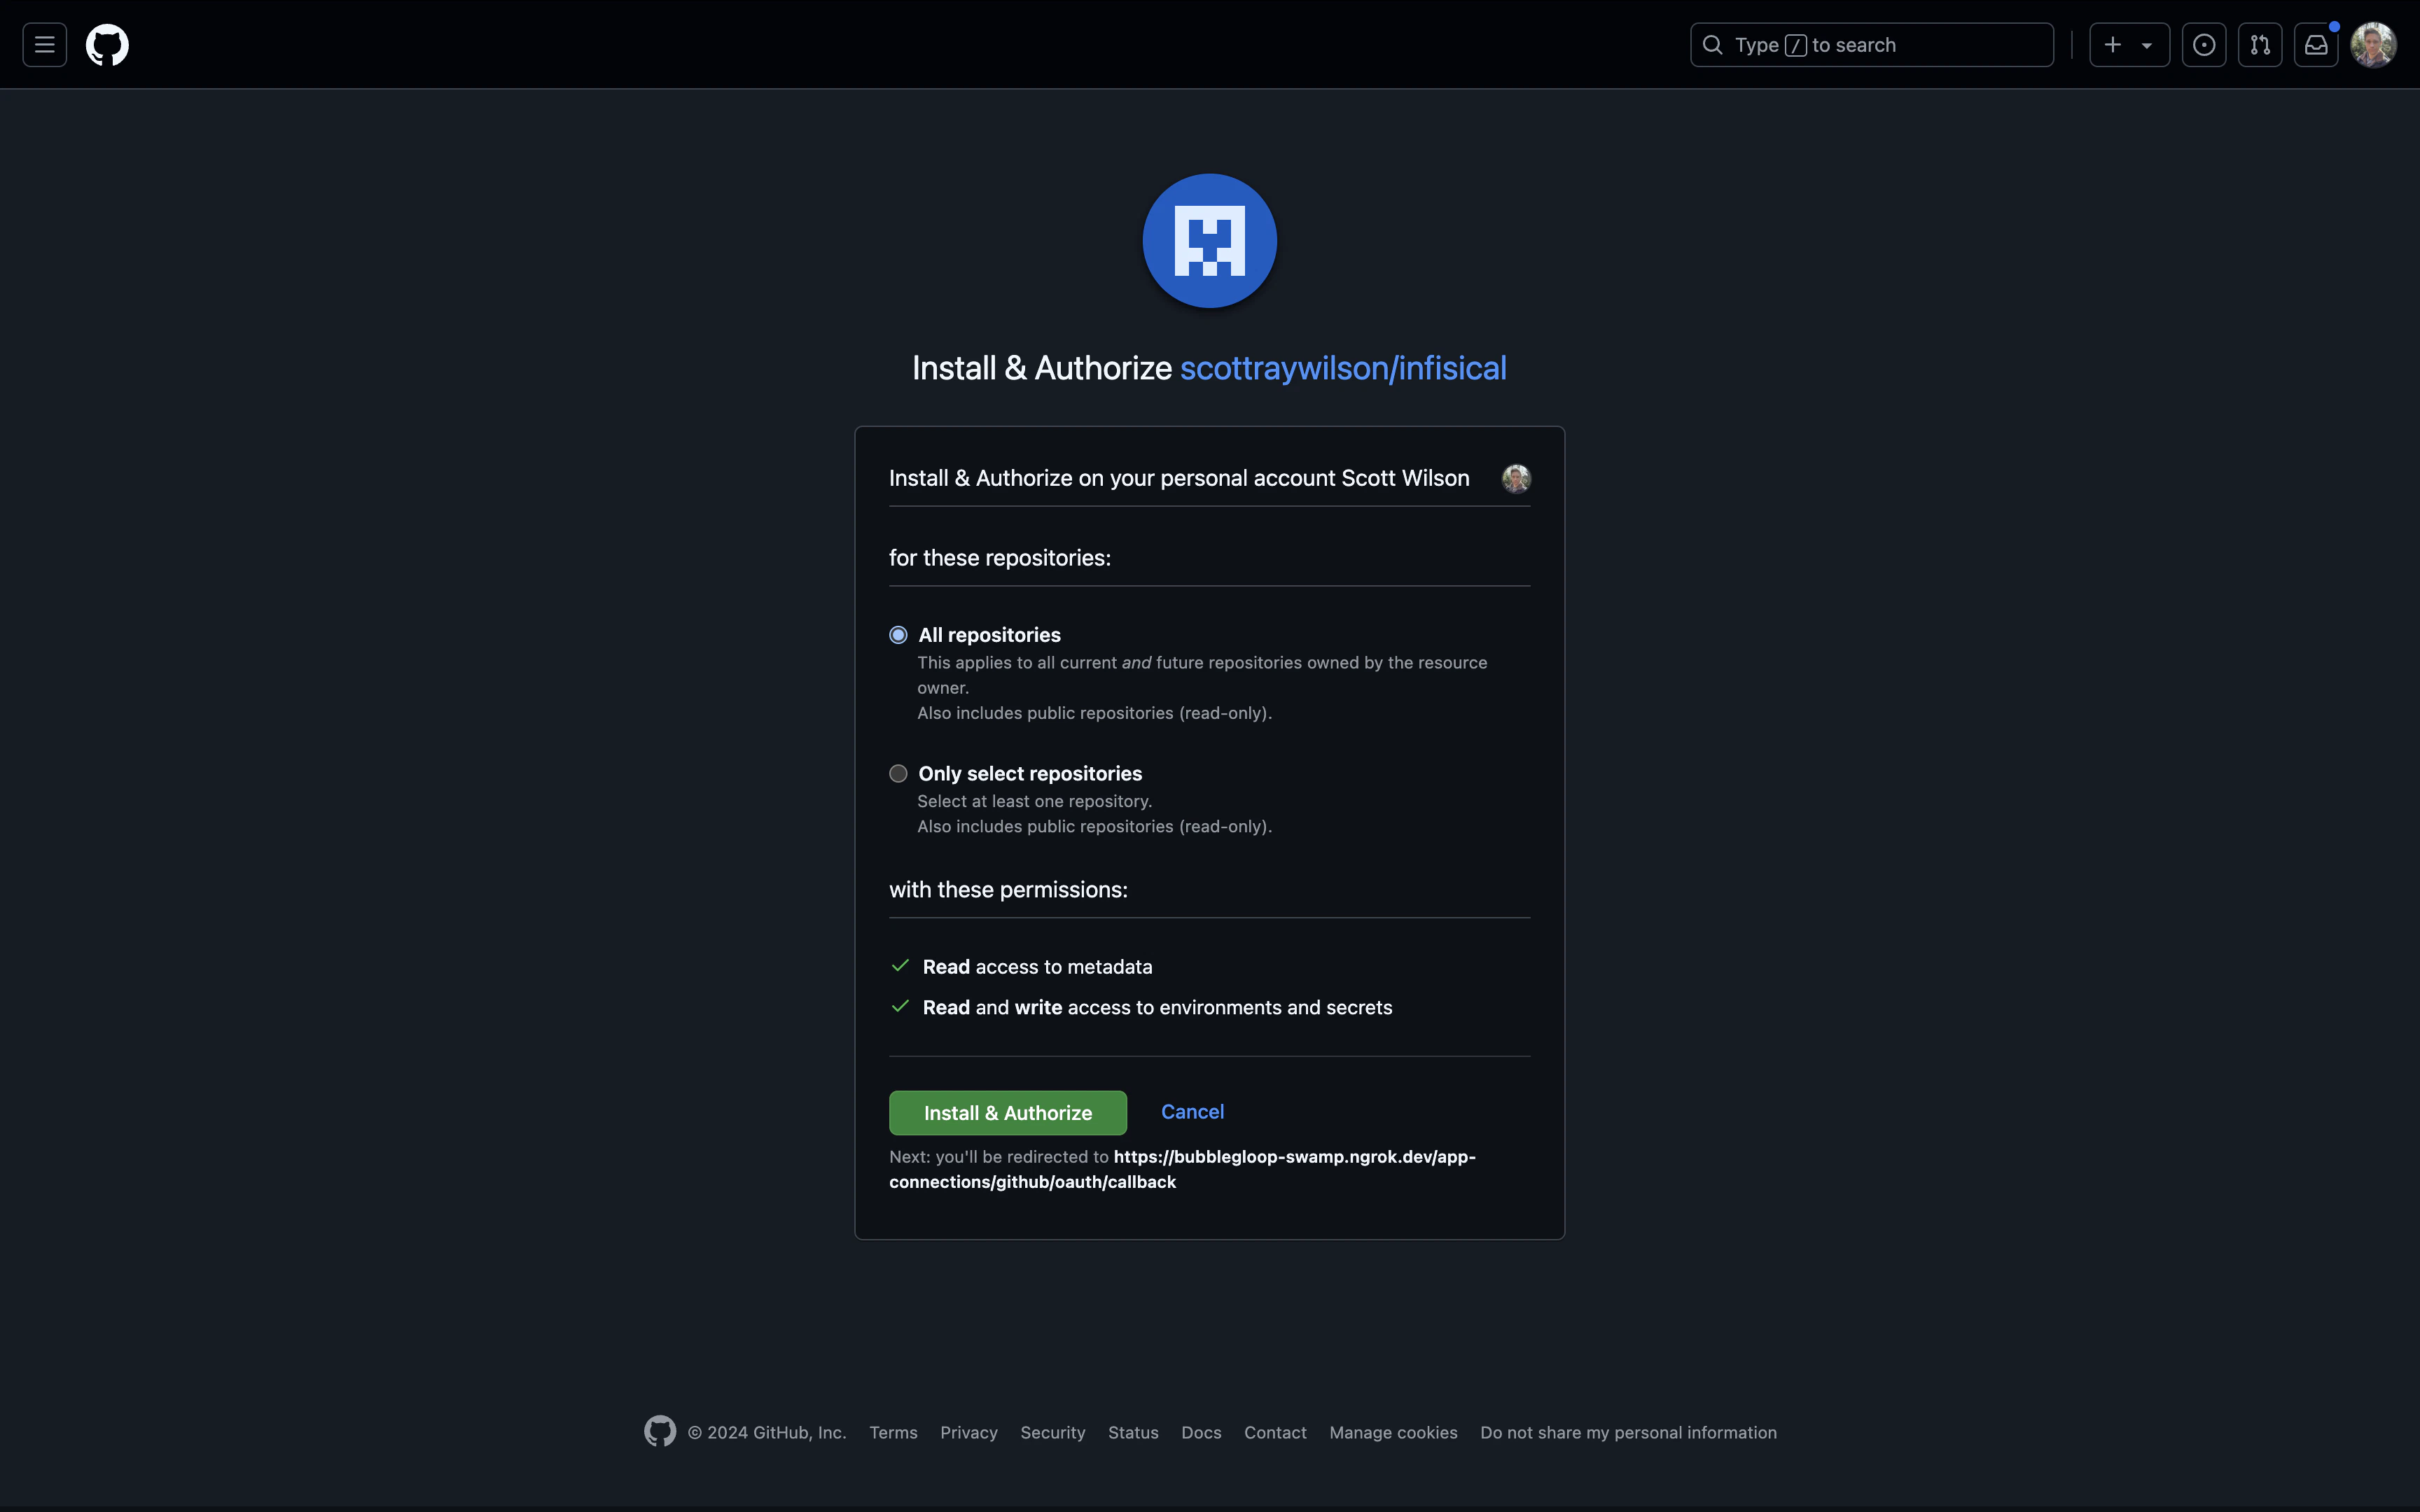The height and width of the screenshot is (1512, 2420).
Task: Open the notifications inbox icon
Action: point(2315,45)
